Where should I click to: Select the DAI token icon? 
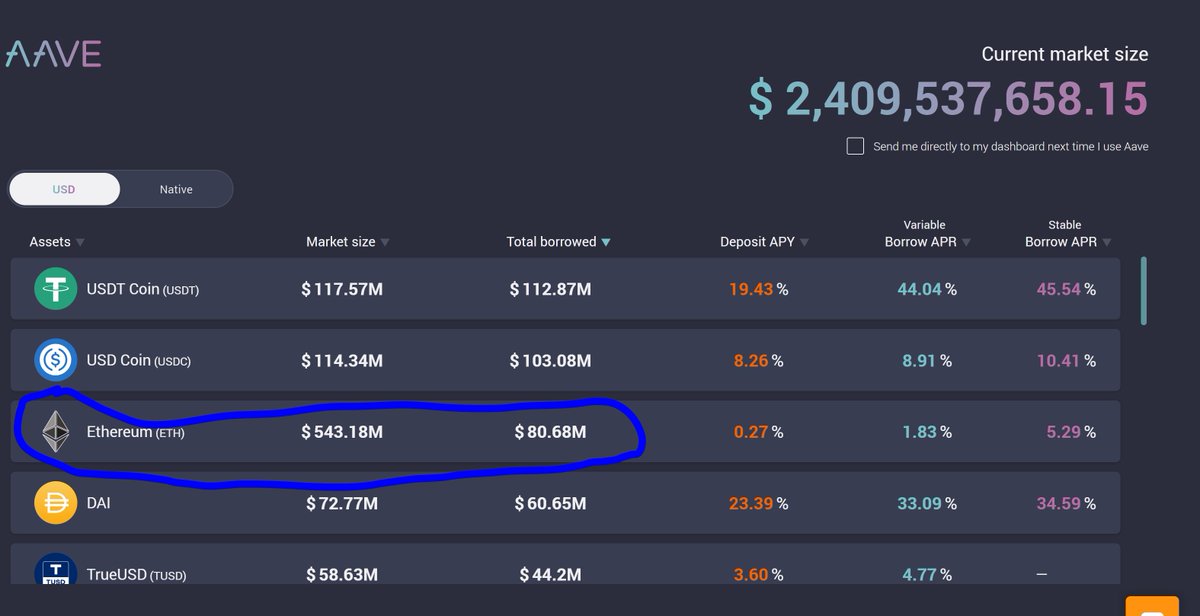click(x=55, y=503)
